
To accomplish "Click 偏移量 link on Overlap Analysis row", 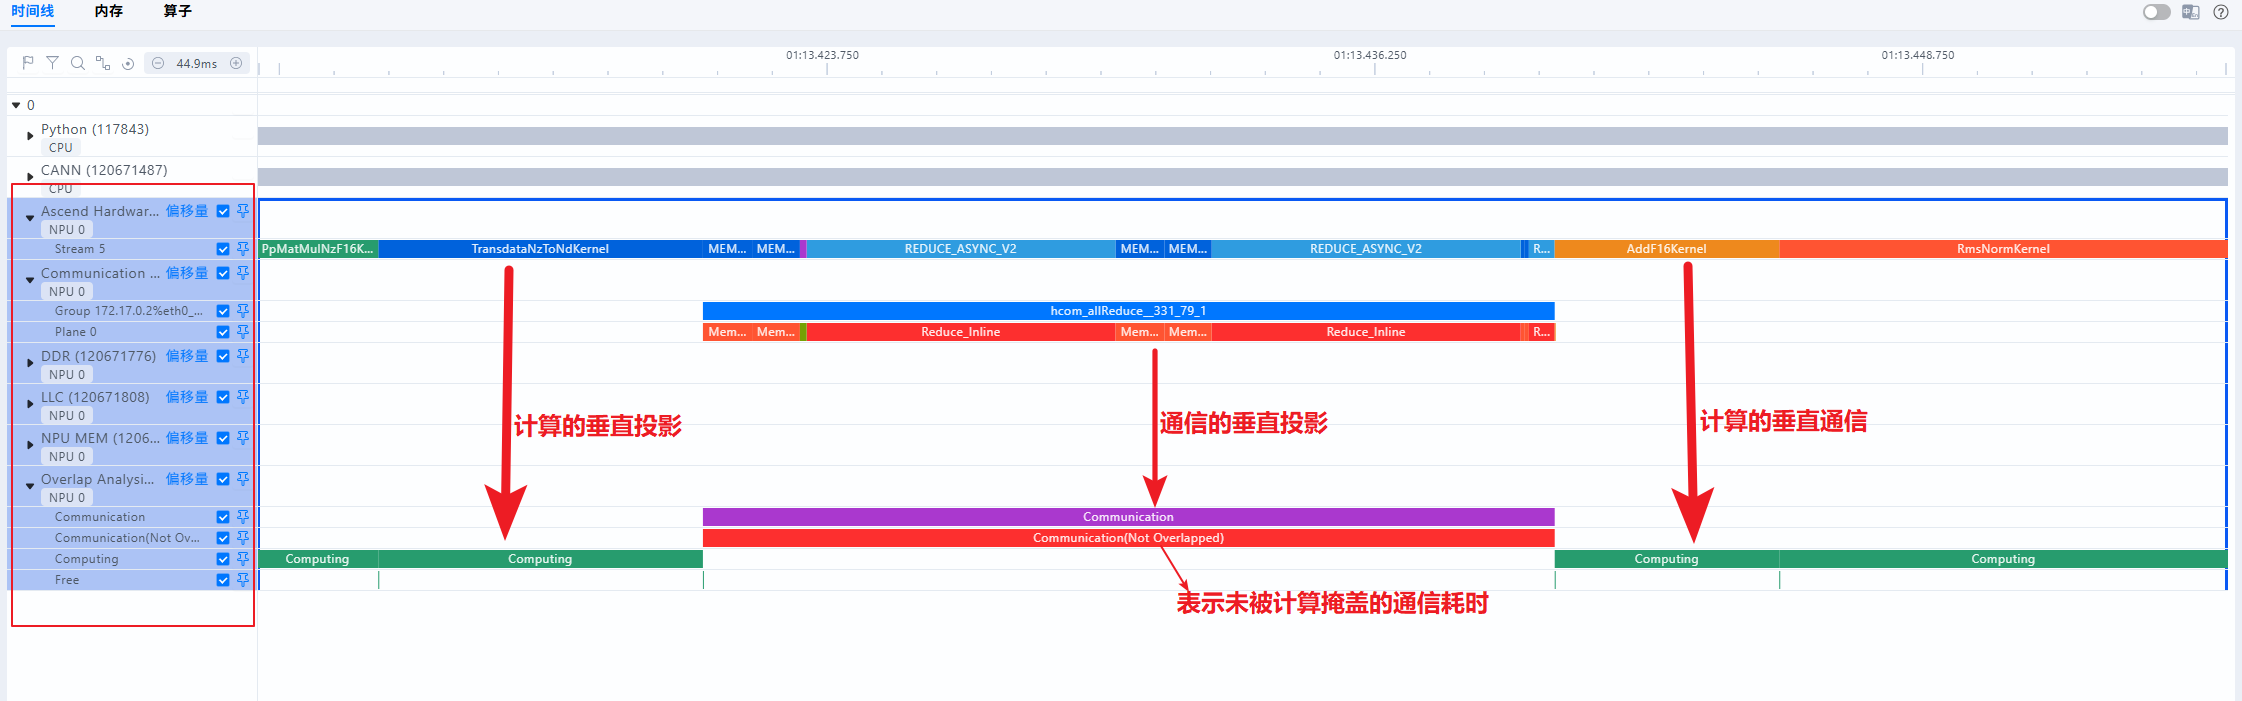I will tap(187, 479).
